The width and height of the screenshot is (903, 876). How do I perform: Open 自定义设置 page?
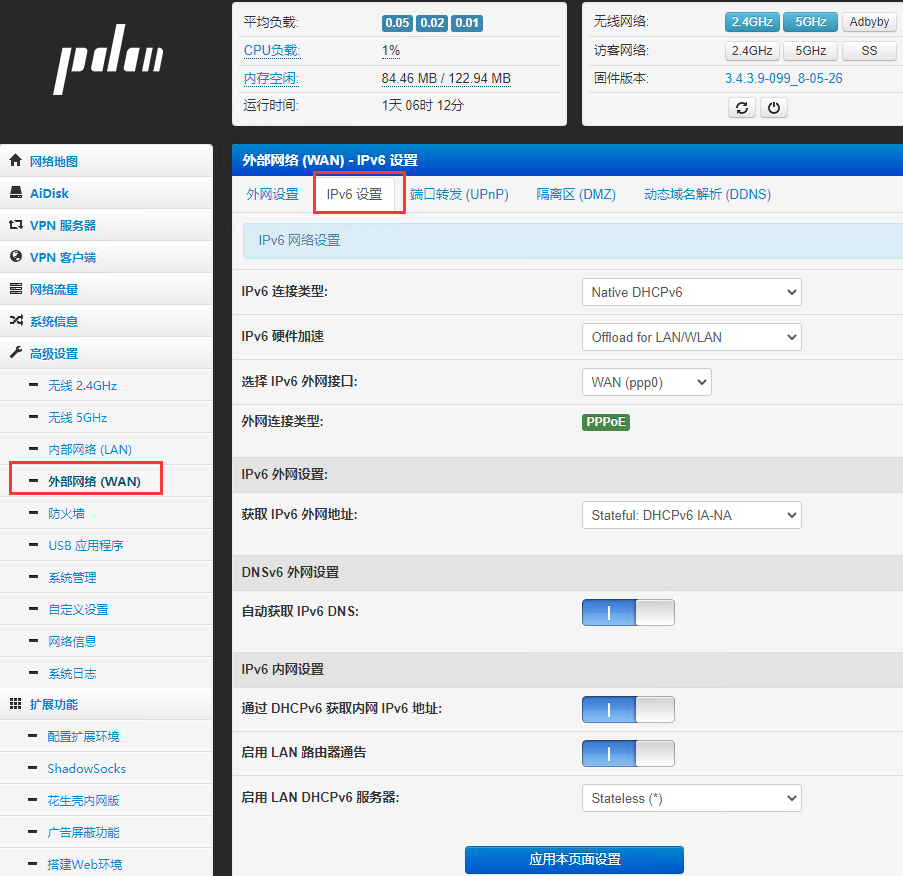[x=78, y=609]
